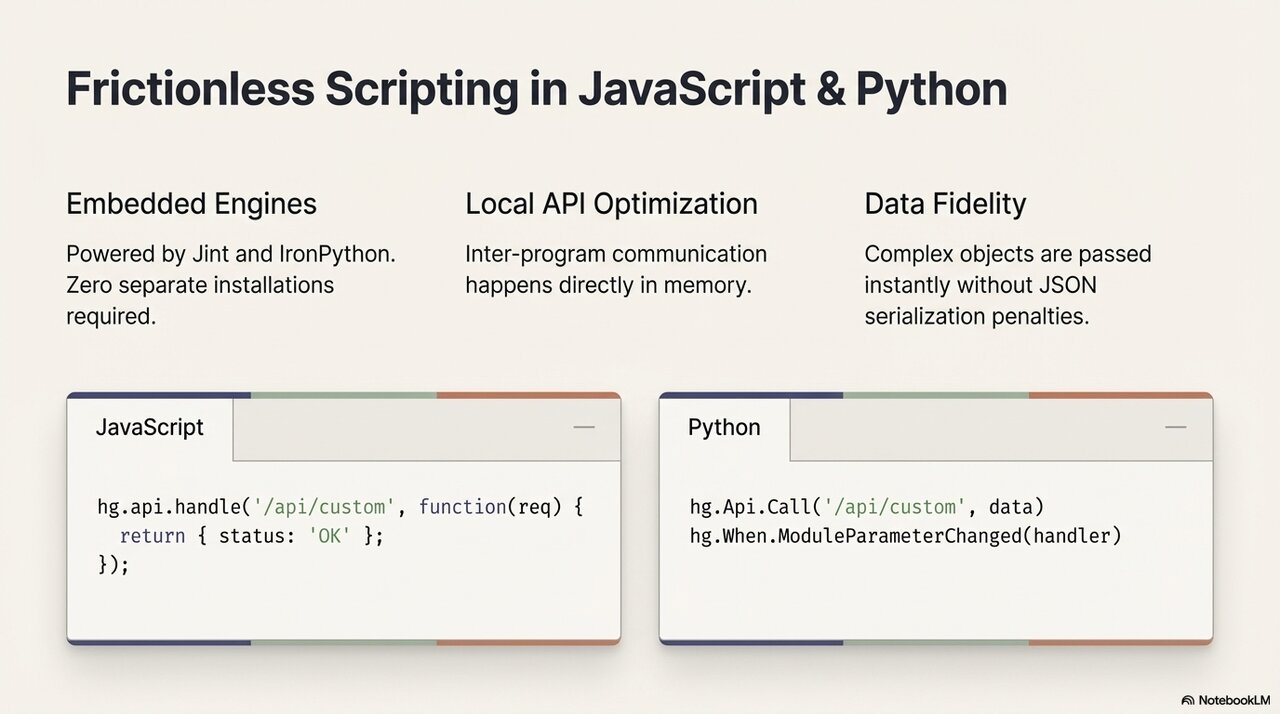The image size is (1280, 714).
Task: Select the hg.When.ModuleParameterChanged code line
Action: click(x=906, y=536)
